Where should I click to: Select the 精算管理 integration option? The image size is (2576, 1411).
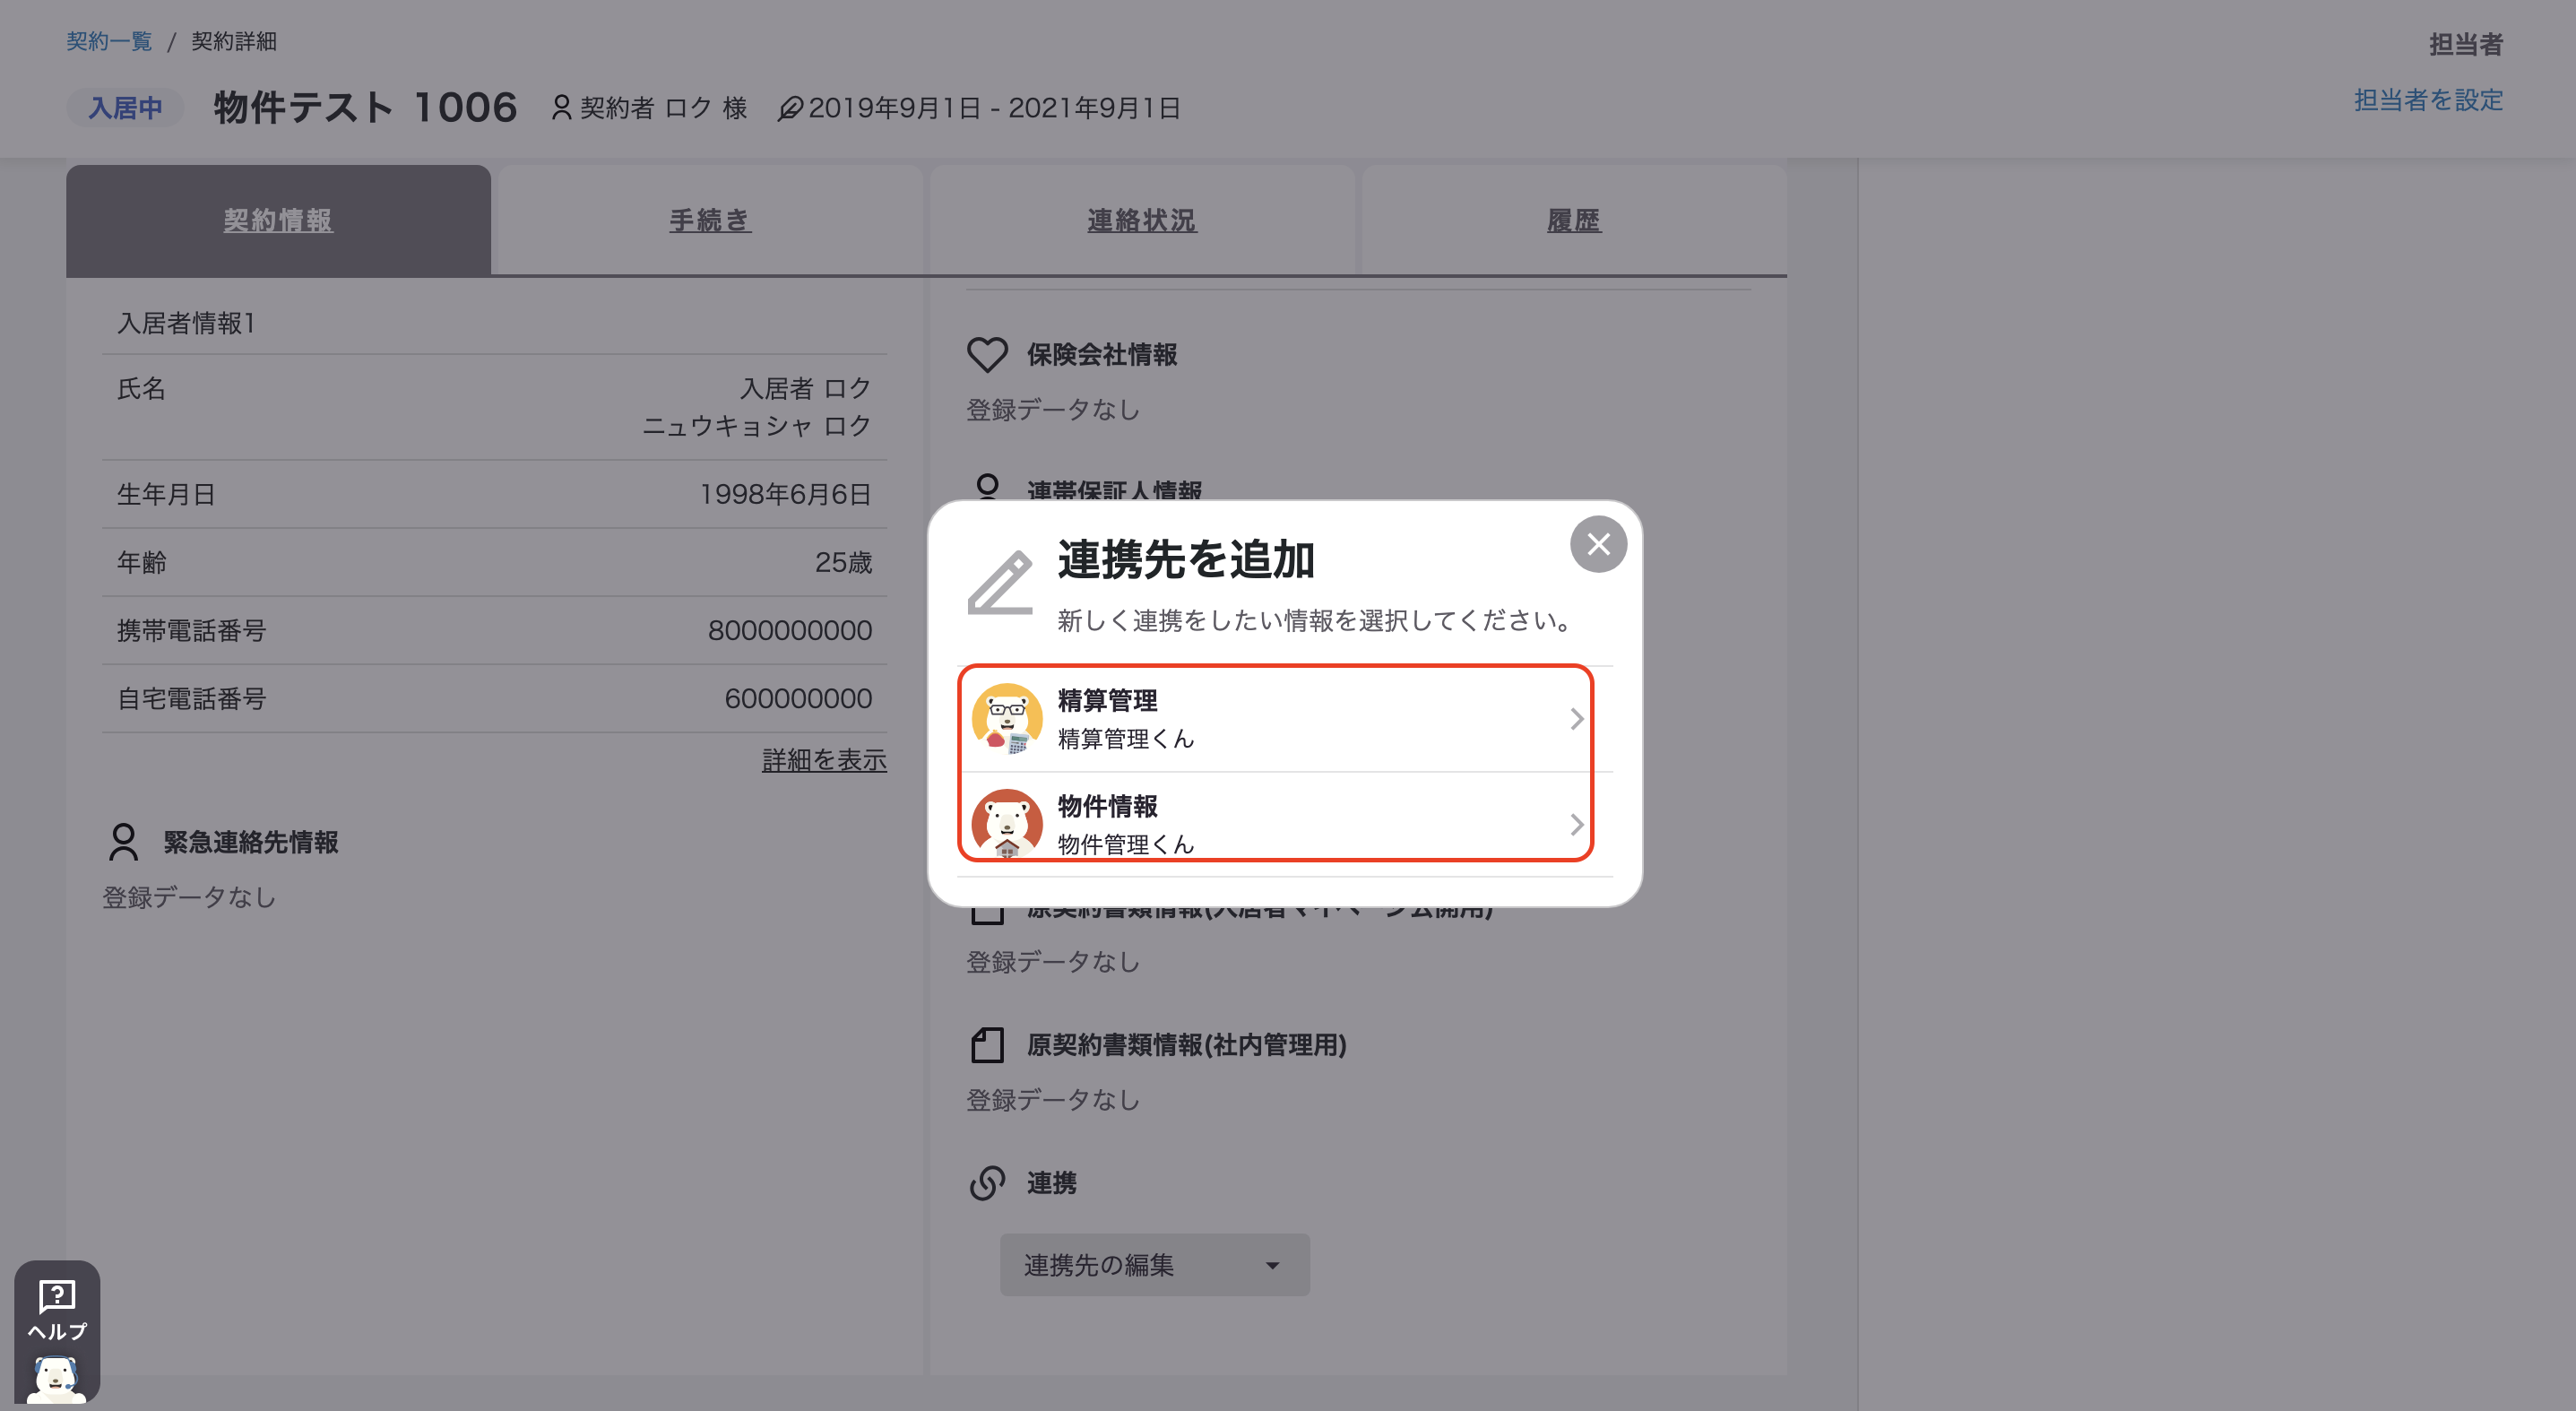coord(1284,719)
